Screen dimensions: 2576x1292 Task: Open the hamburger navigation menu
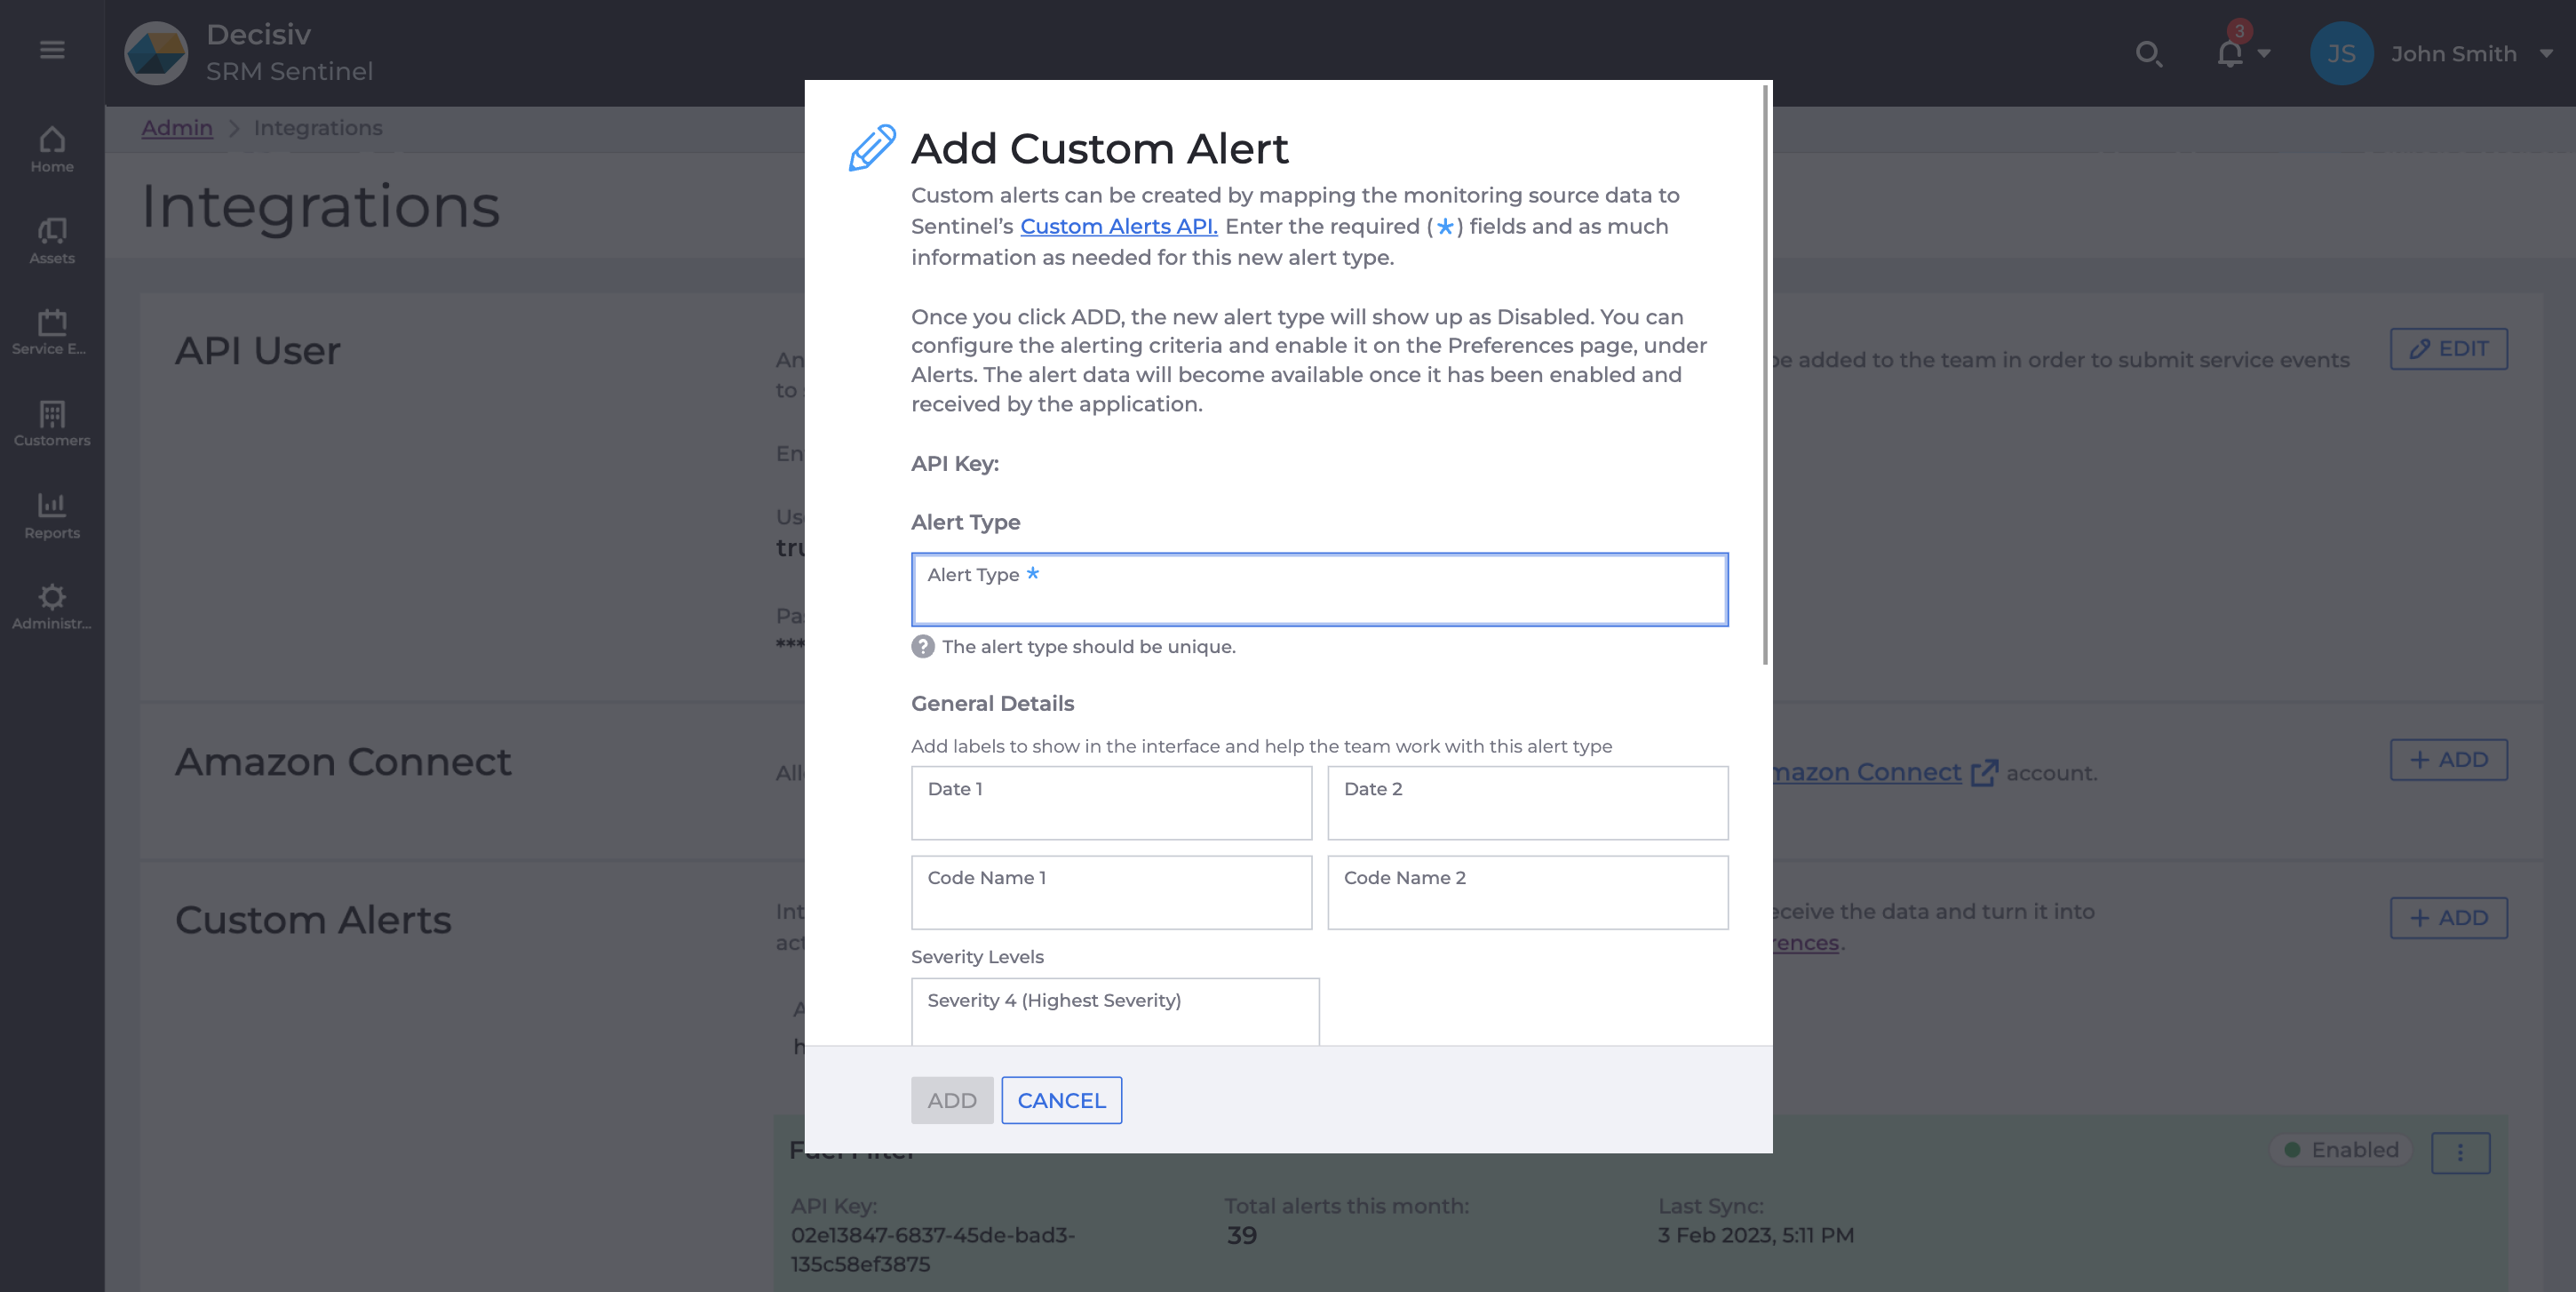click(x=52, y=49)
